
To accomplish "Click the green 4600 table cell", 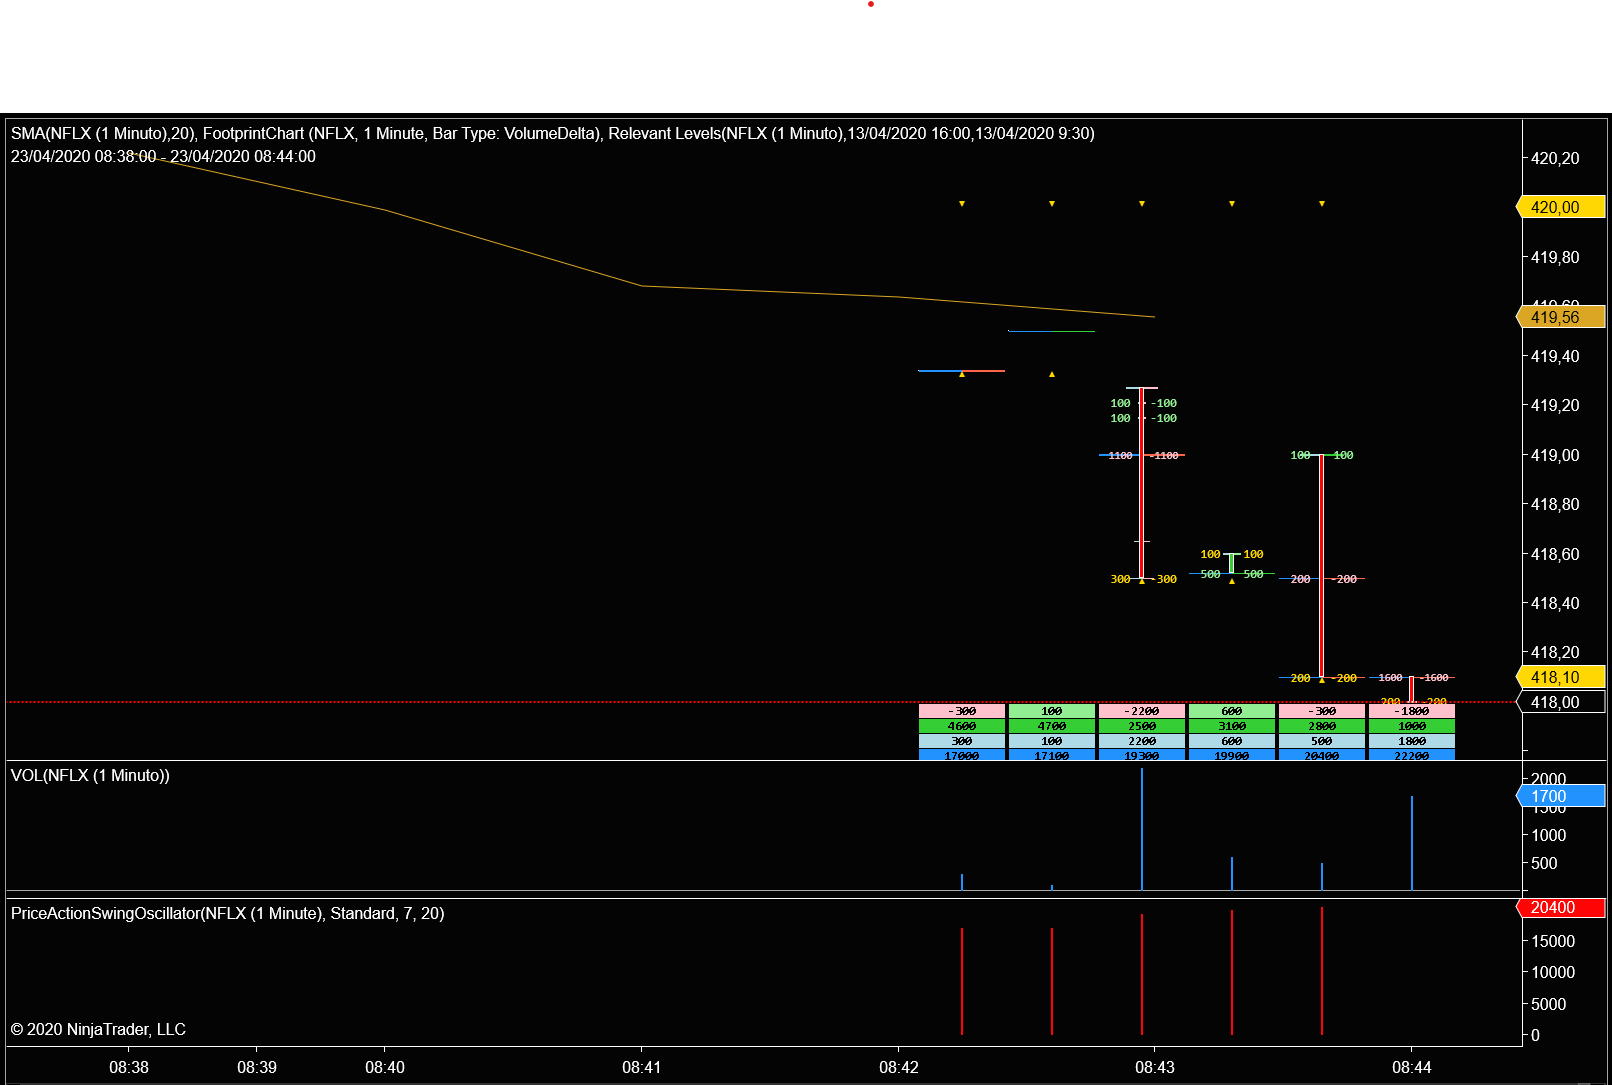I will 962,726.
